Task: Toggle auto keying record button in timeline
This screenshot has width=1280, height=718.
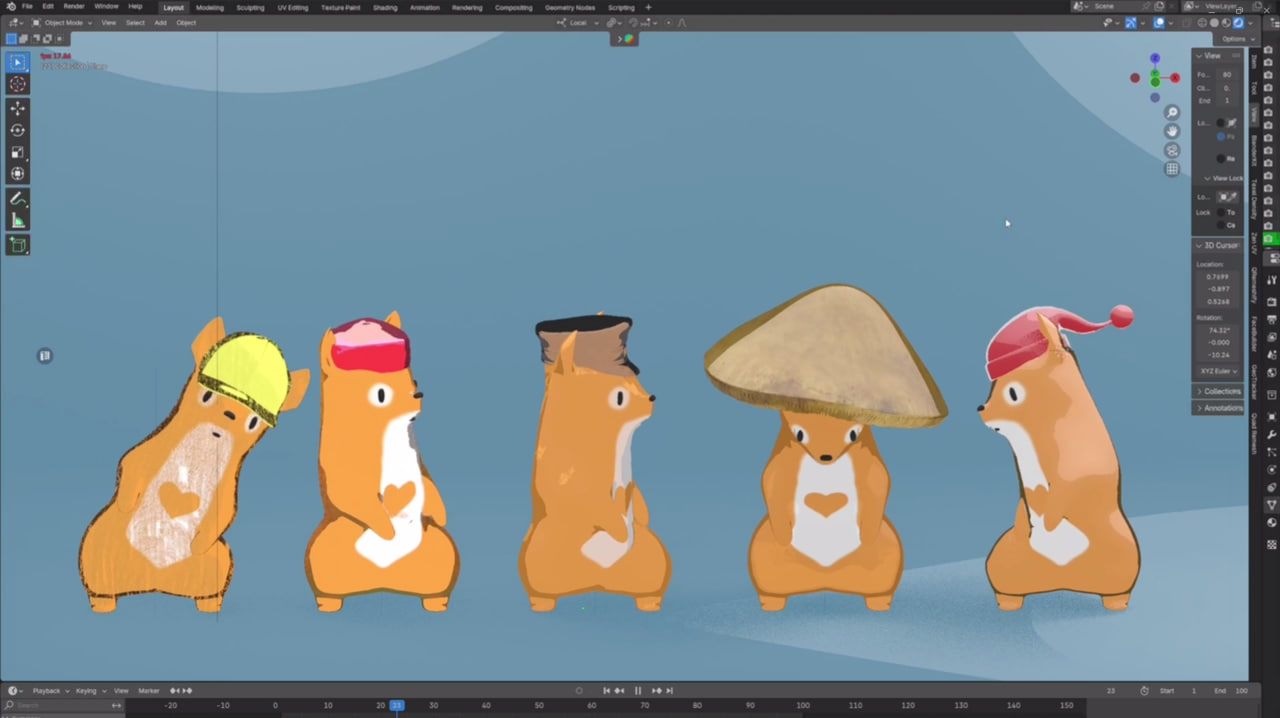Action: click(x=579, y=690)
